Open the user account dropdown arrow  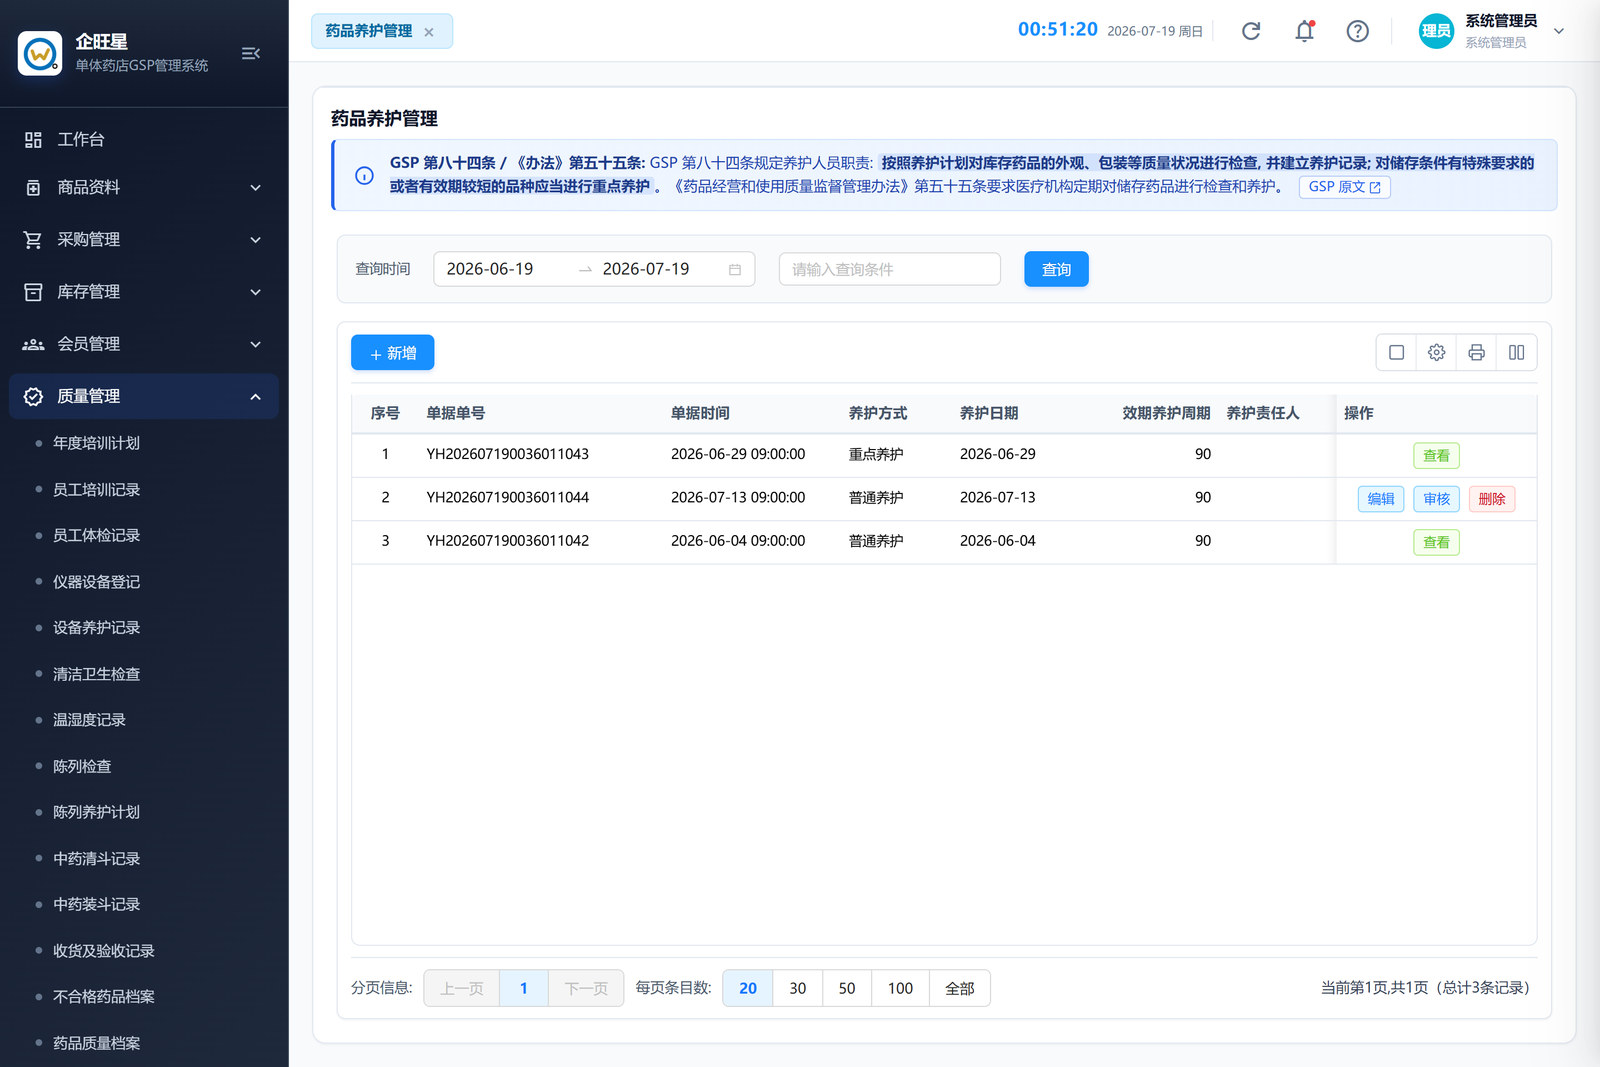(1559, 31)
